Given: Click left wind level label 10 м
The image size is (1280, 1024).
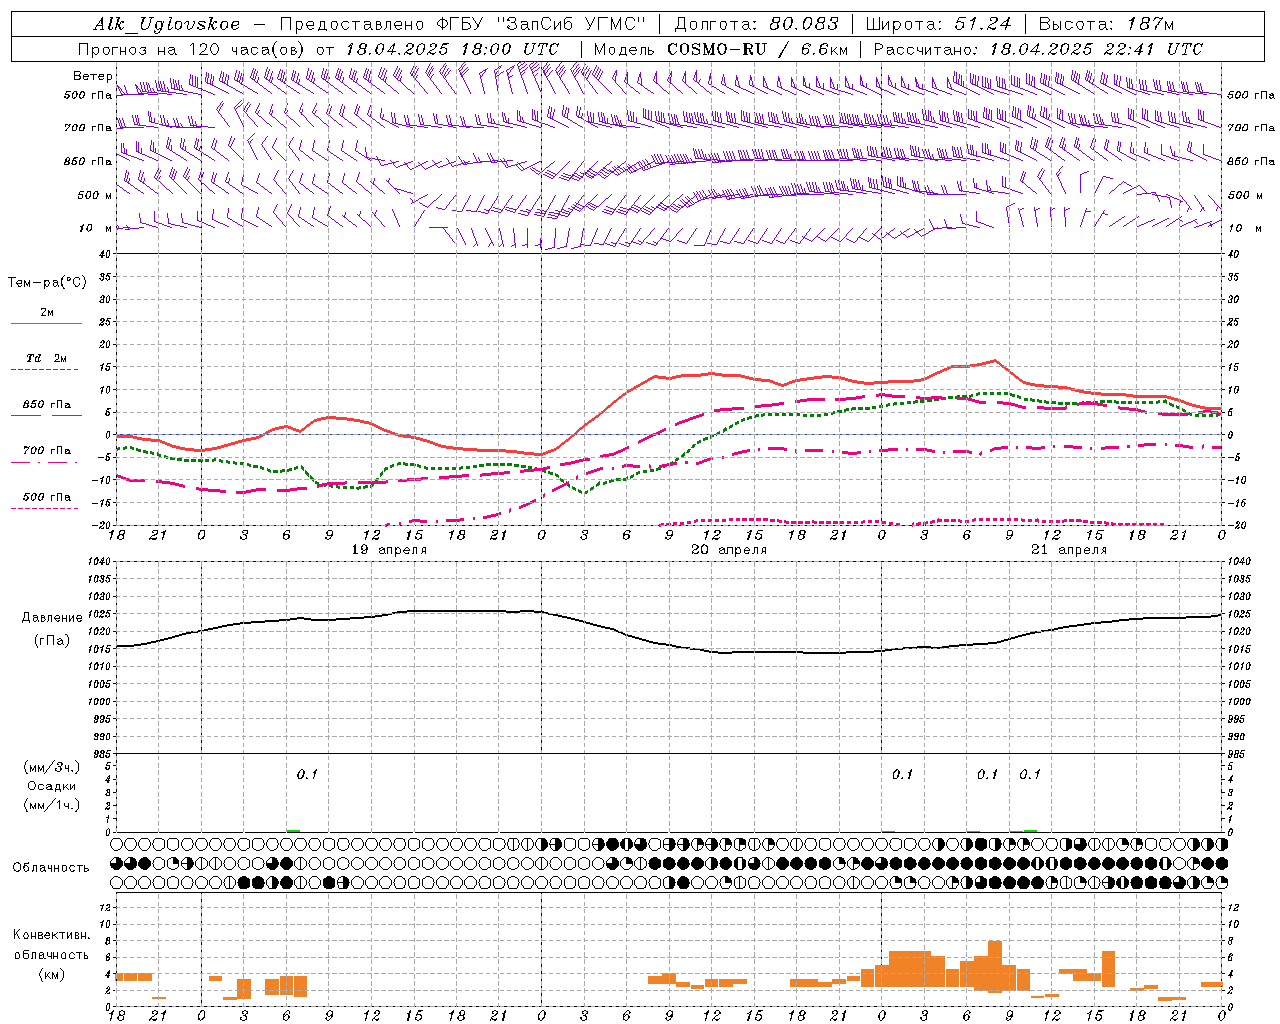Looking at the screenshot, I should 97,228.
